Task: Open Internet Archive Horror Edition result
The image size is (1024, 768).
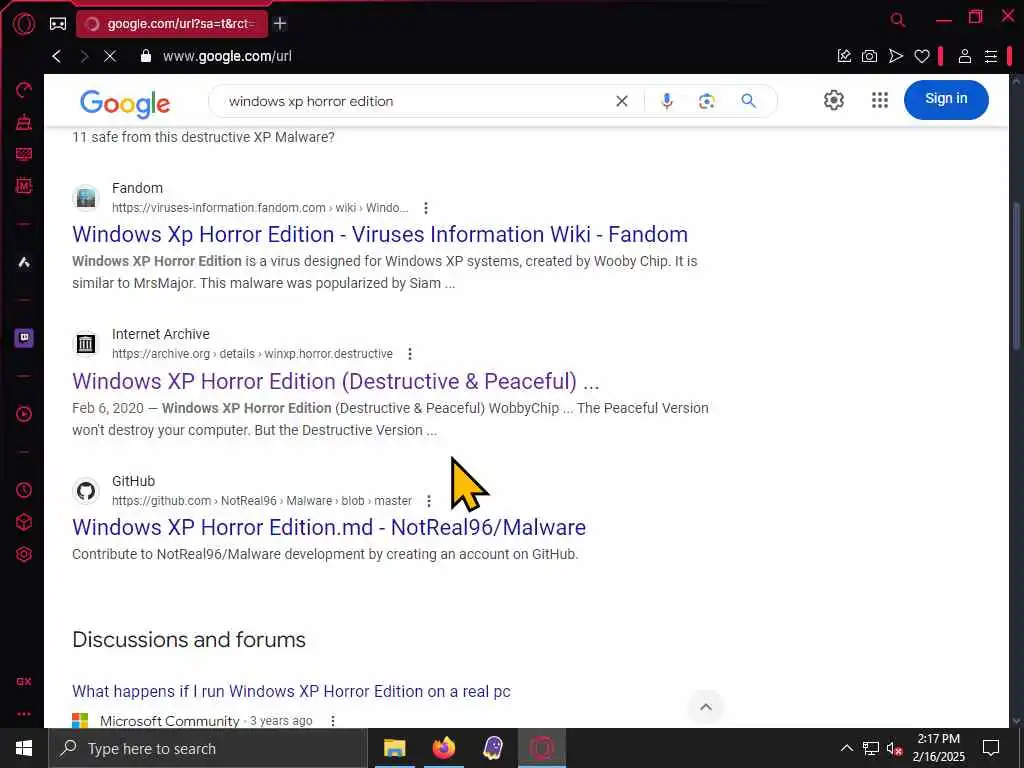Action: [335, 381]
